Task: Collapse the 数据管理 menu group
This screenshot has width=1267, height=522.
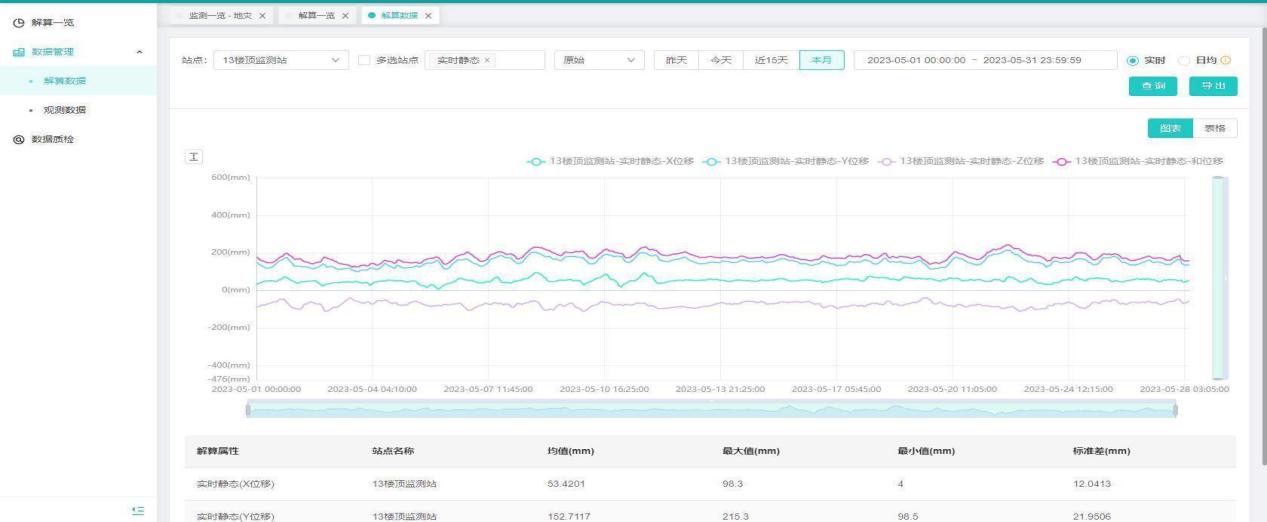Action: coord(139,51)
